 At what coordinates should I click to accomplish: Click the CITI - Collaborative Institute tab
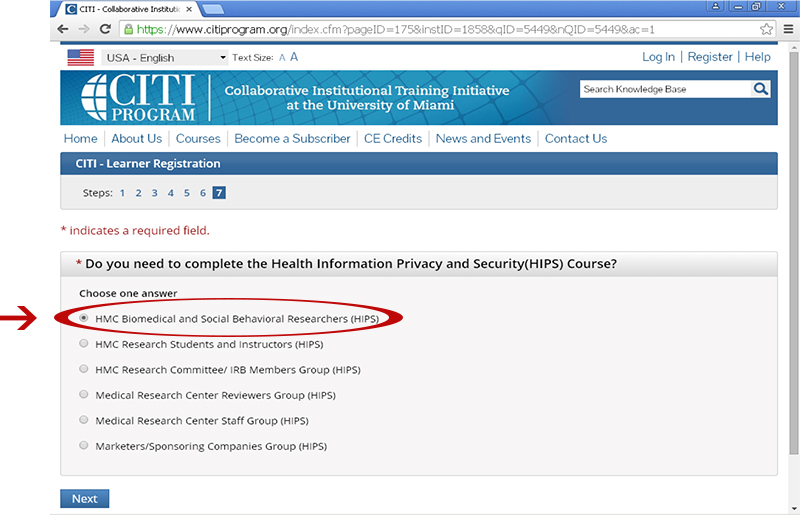click(130, 9)
